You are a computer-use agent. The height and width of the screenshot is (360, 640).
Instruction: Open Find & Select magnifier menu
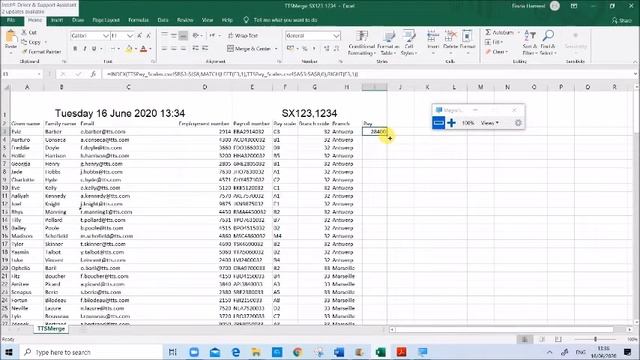point(548,42)
